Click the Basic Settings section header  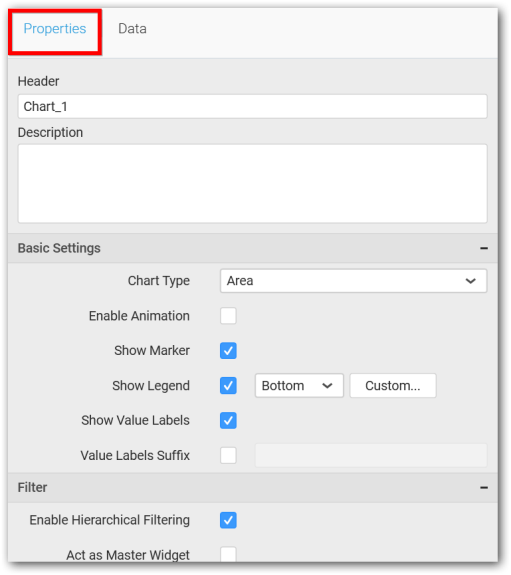click(253, 248)
